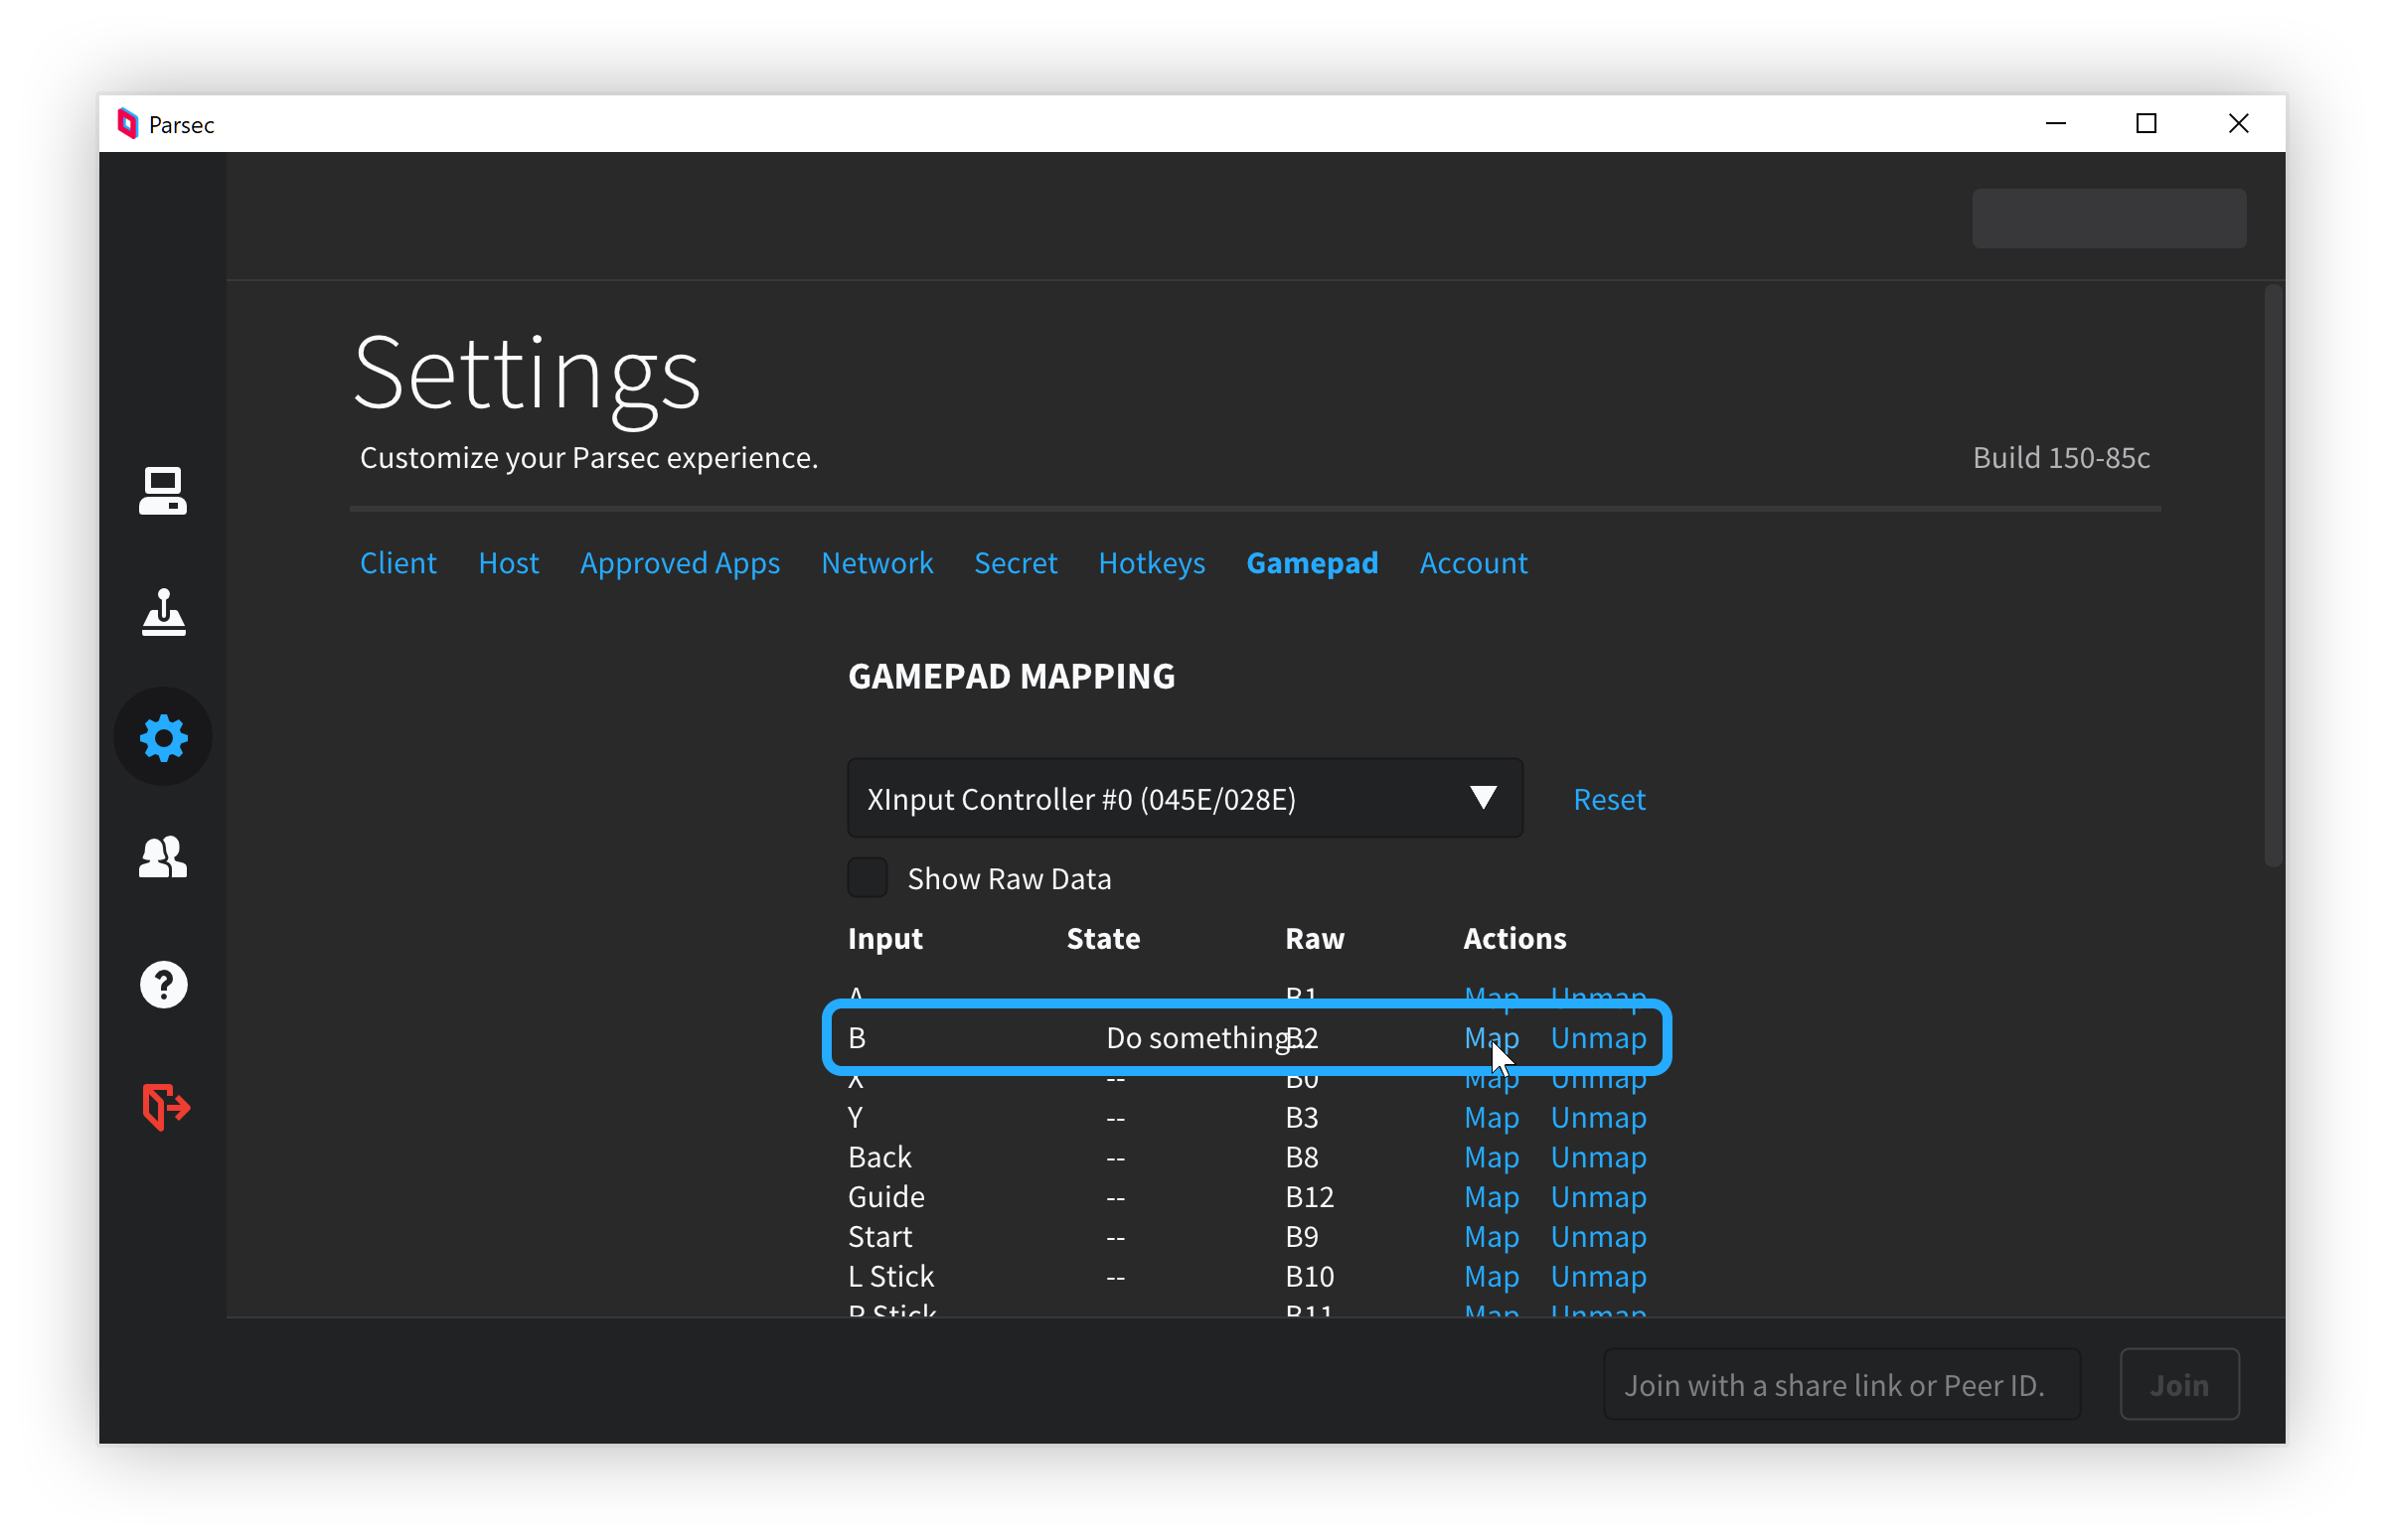Image resolution: width=2385 pixels, height=1540 pixels.
Task: Click the settings page vertical scrollbar
Action: (2272, 576)
